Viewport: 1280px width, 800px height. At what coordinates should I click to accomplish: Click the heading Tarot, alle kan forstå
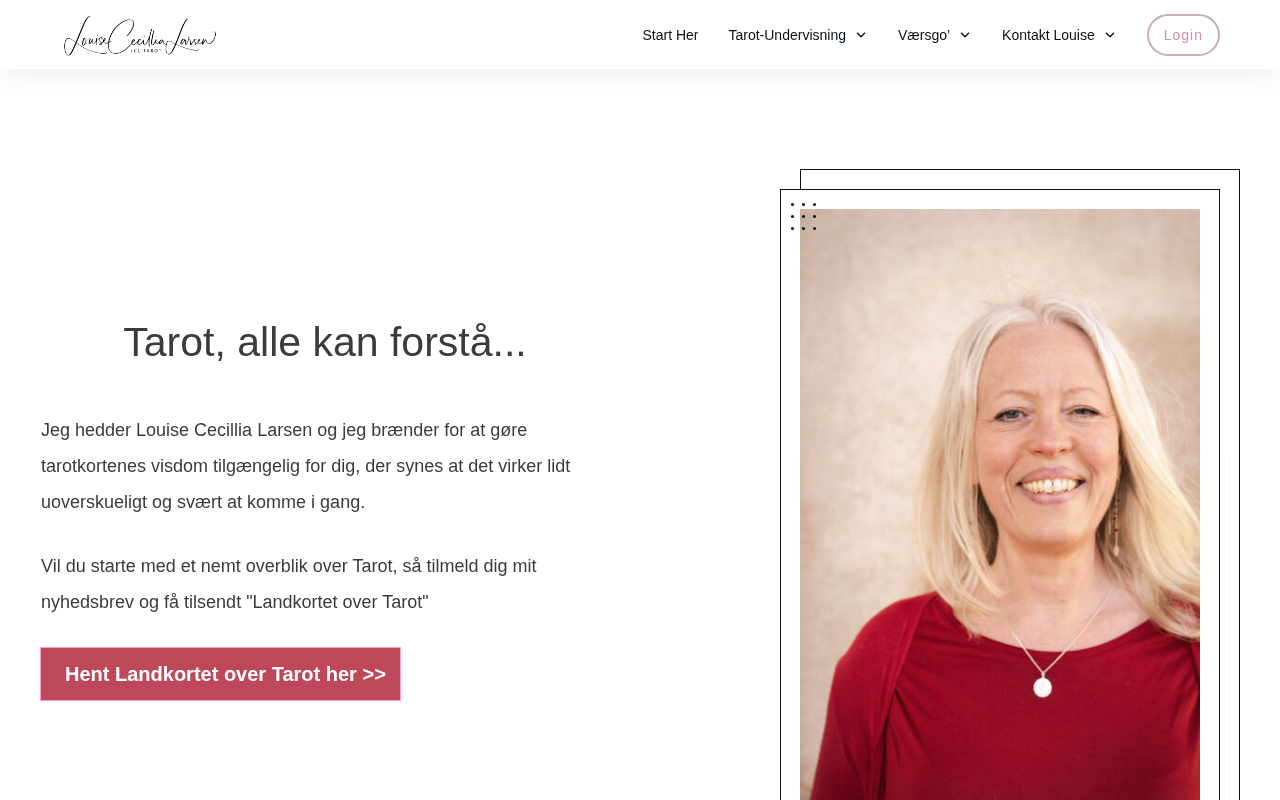[325, 342]
